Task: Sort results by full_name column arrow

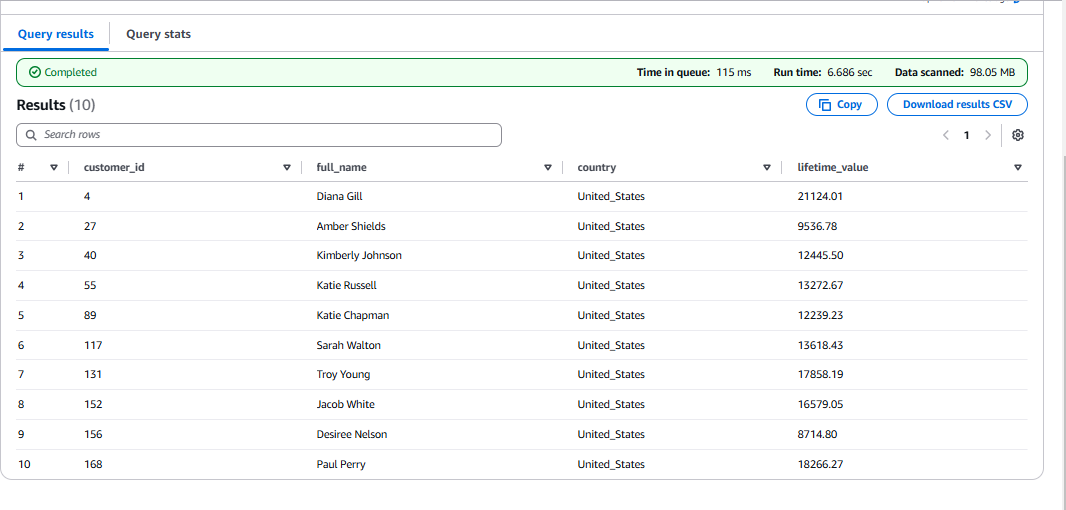Action: (x=547, y=168)
